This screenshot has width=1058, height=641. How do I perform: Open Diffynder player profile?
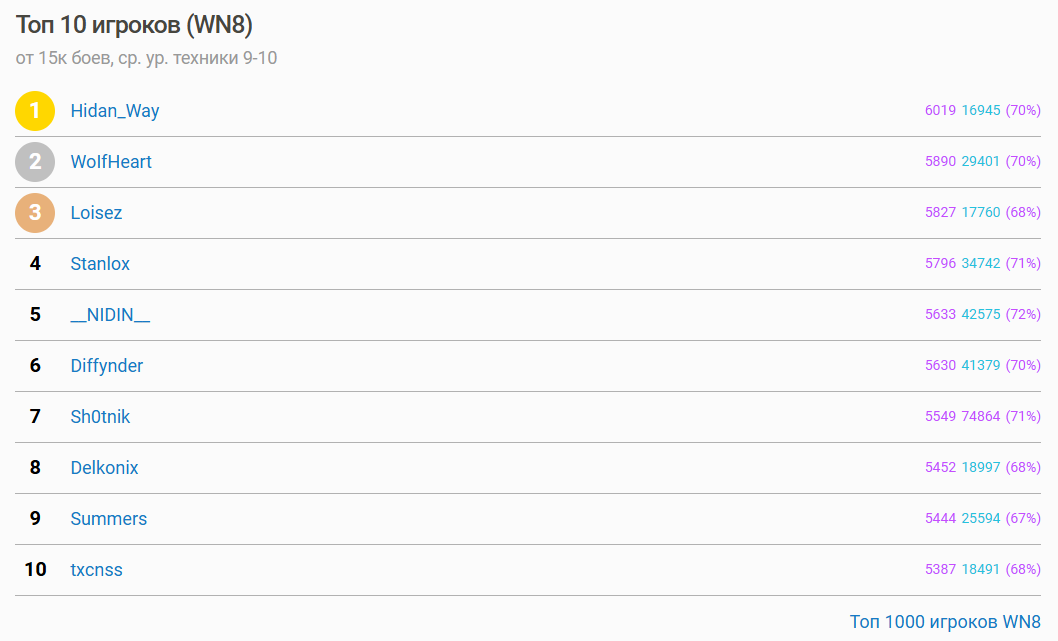[107, 366]
